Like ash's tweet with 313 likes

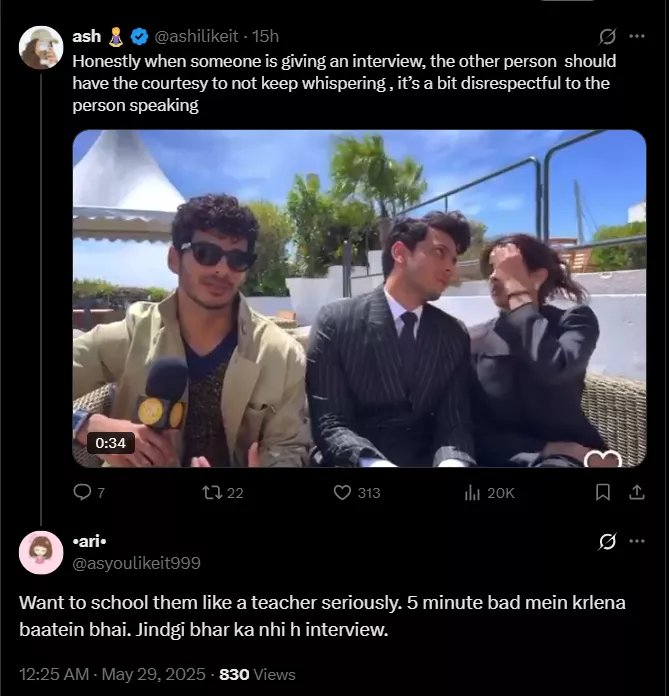343,492
